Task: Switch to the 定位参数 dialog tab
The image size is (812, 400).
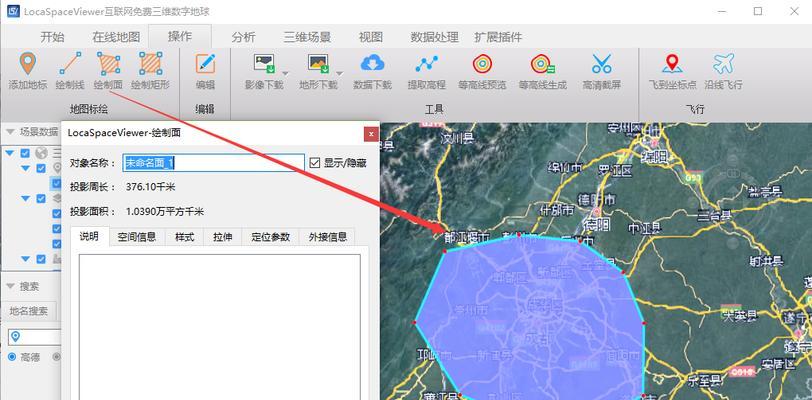Action: coord(271,237)
